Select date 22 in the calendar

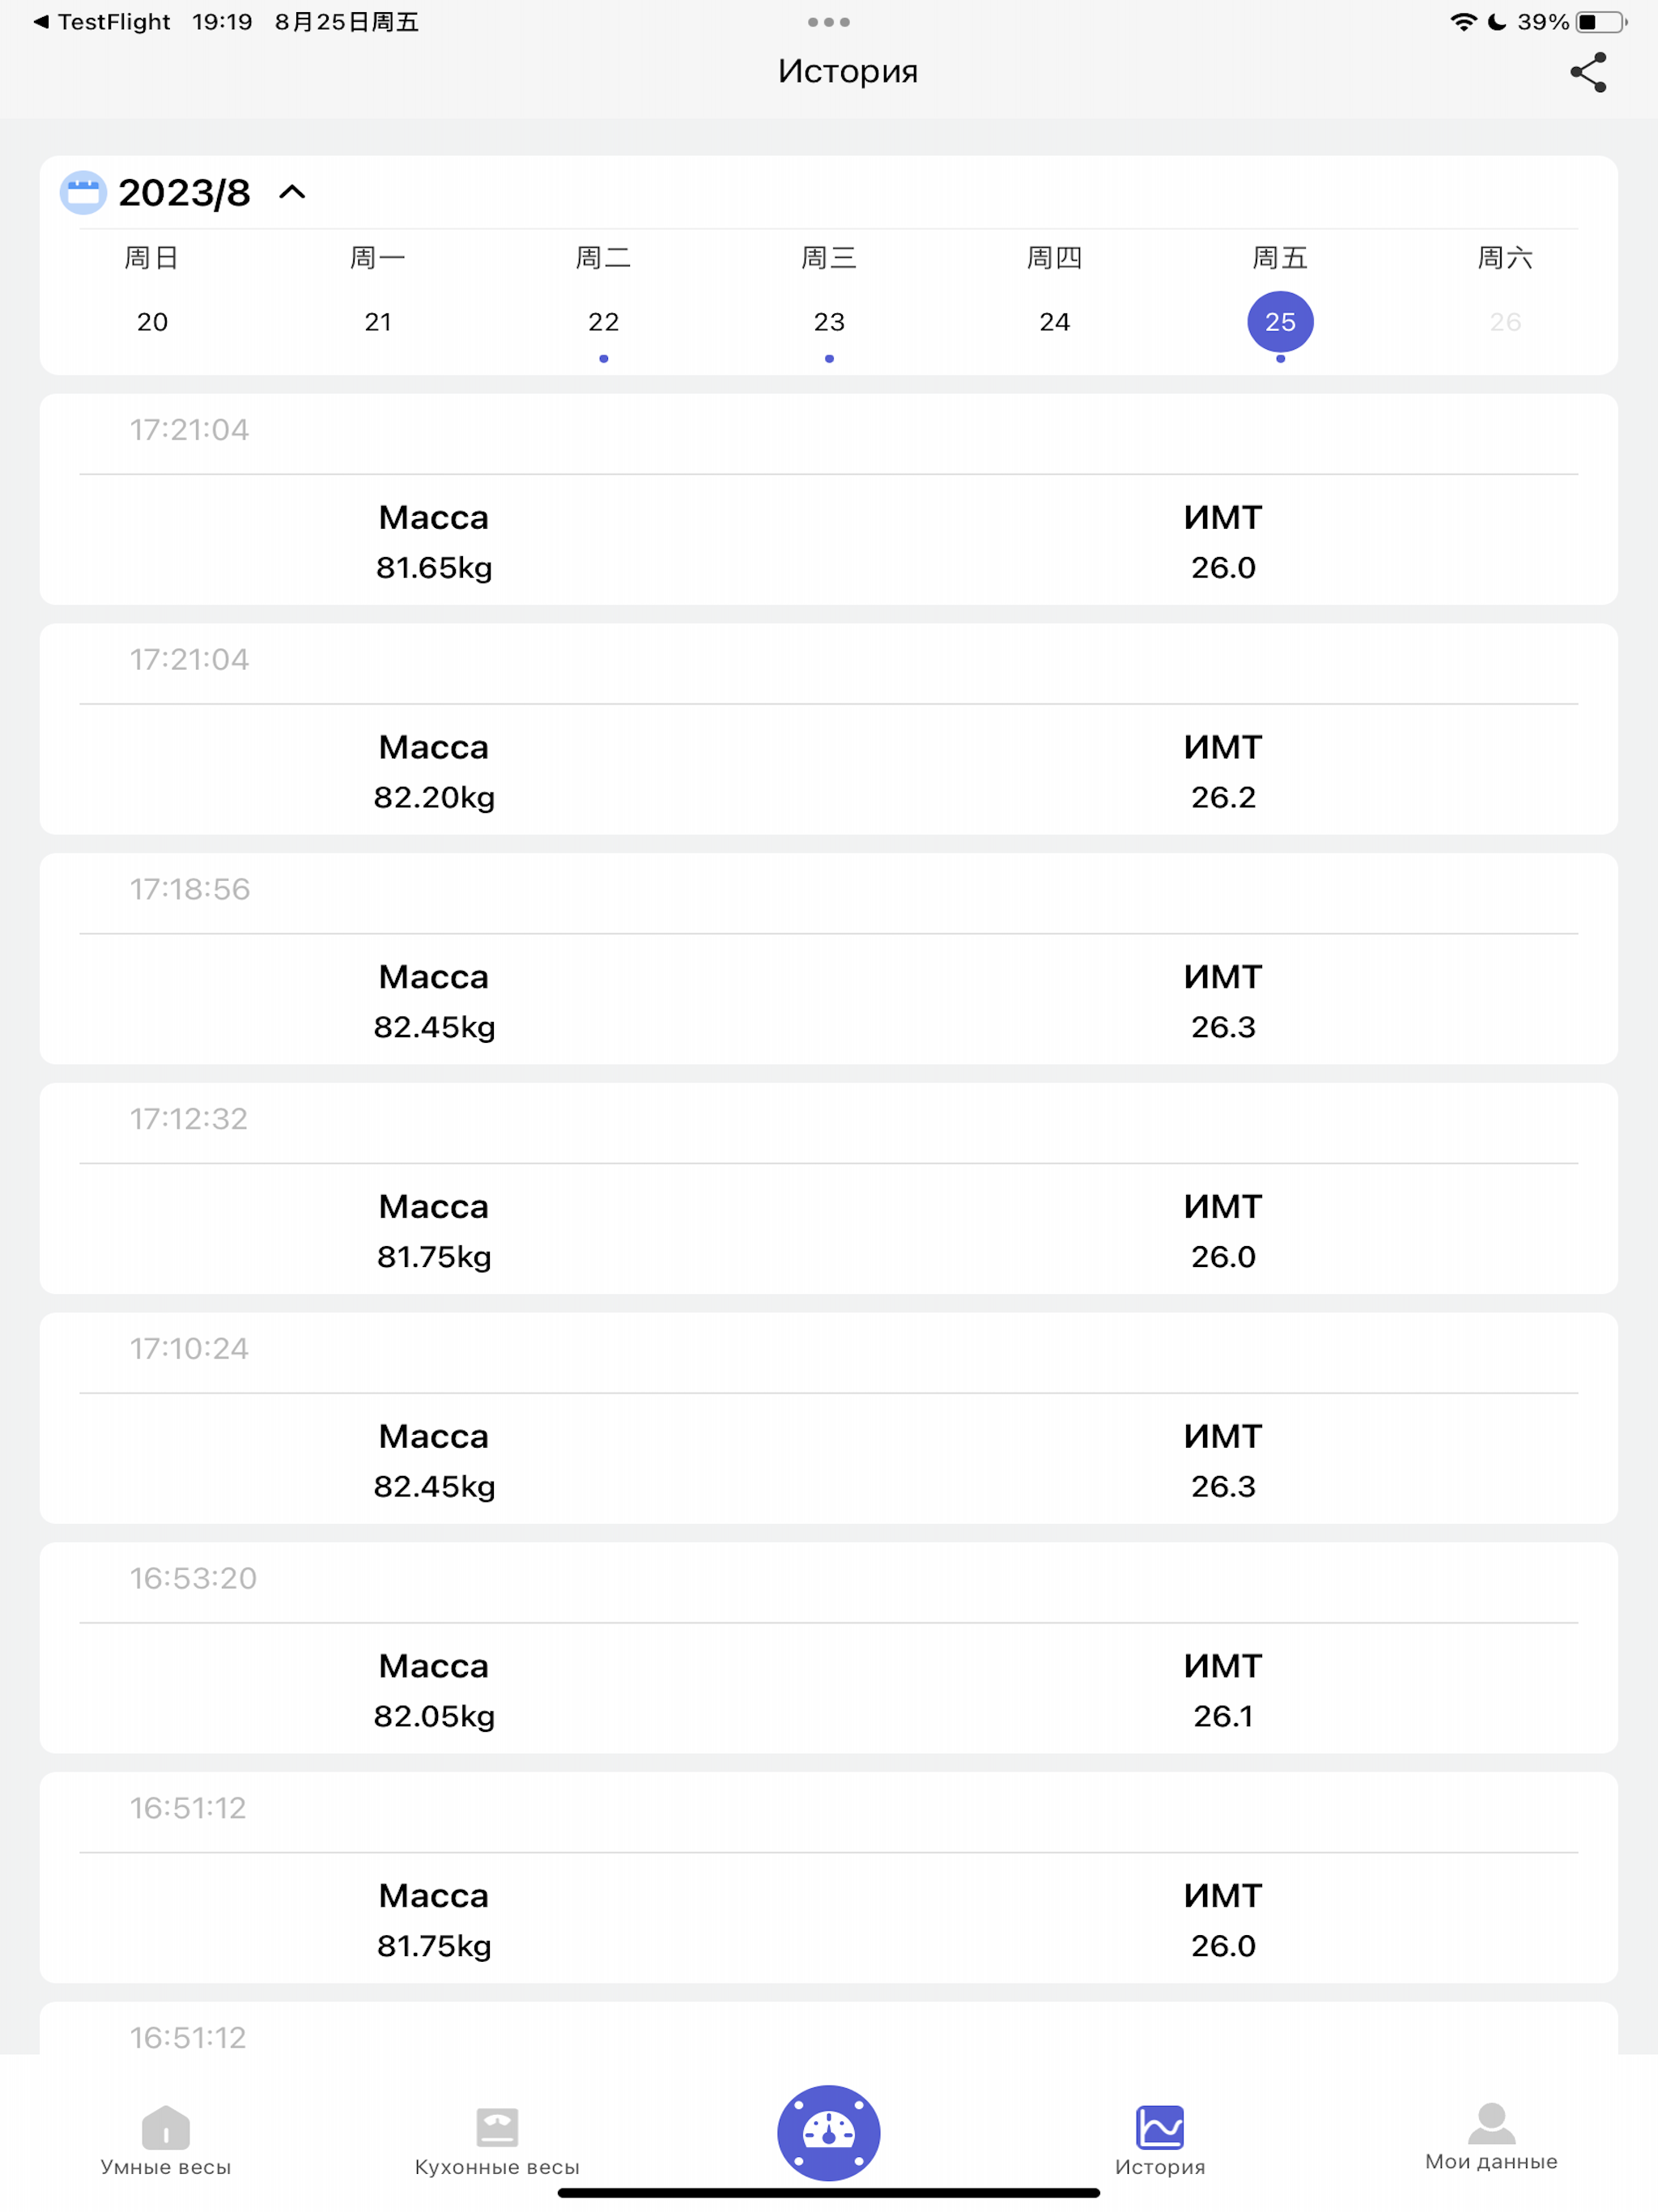point(603,322)
